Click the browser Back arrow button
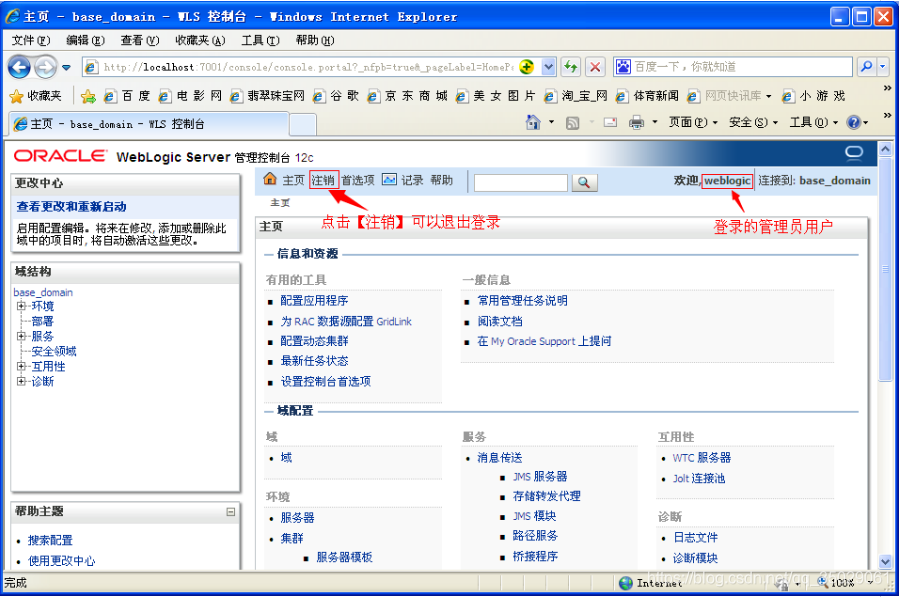Viewport: 899px width, 597px height. click(19, 67)
